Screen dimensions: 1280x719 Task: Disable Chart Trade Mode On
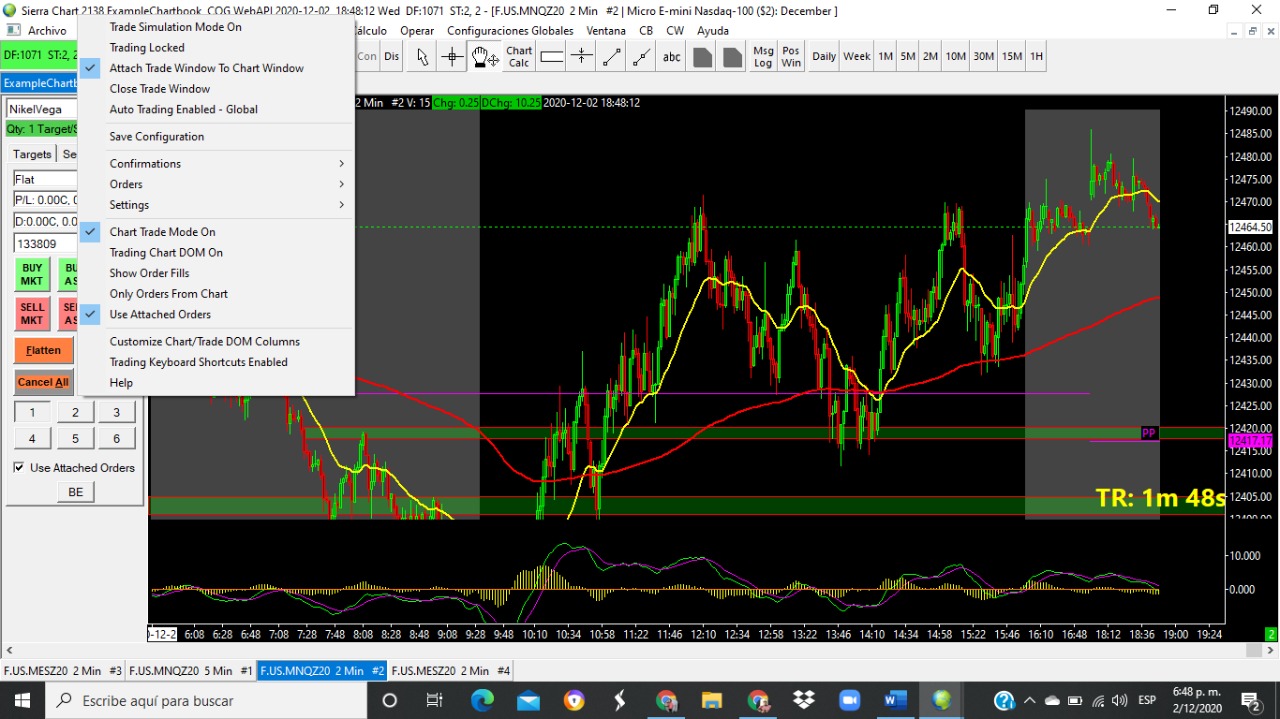162,232
